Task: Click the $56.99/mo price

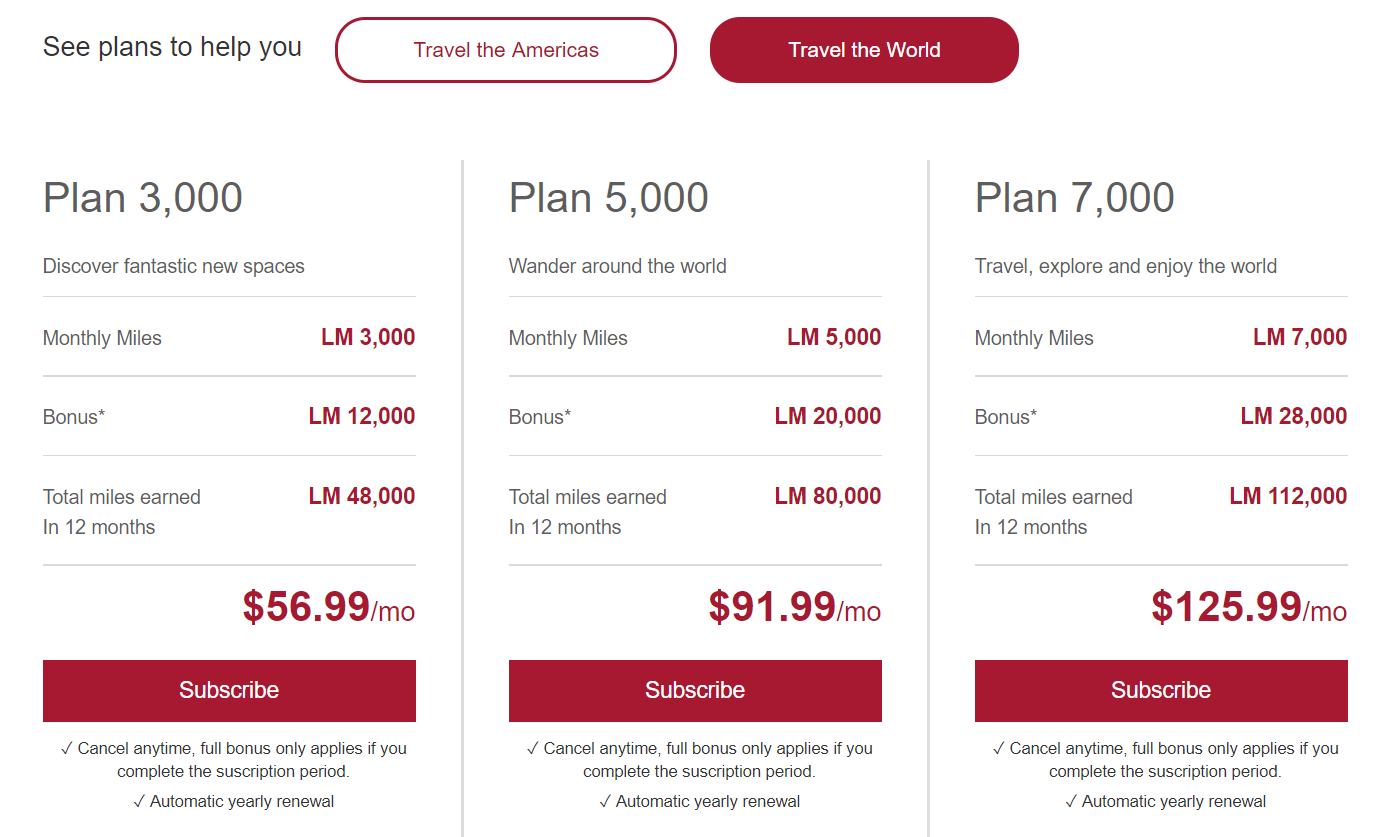Action: (x=328, y=607)
